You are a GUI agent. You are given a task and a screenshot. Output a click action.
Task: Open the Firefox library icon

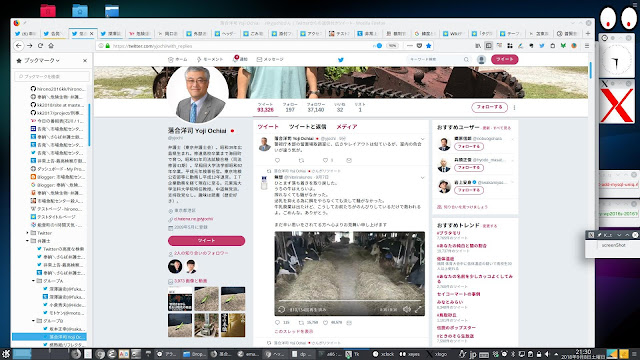click(478, 46)
